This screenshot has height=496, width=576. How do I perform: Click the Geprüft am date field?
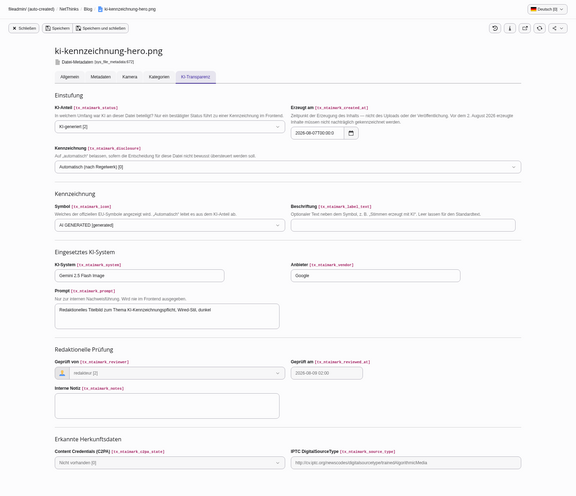tap(327, 373)
